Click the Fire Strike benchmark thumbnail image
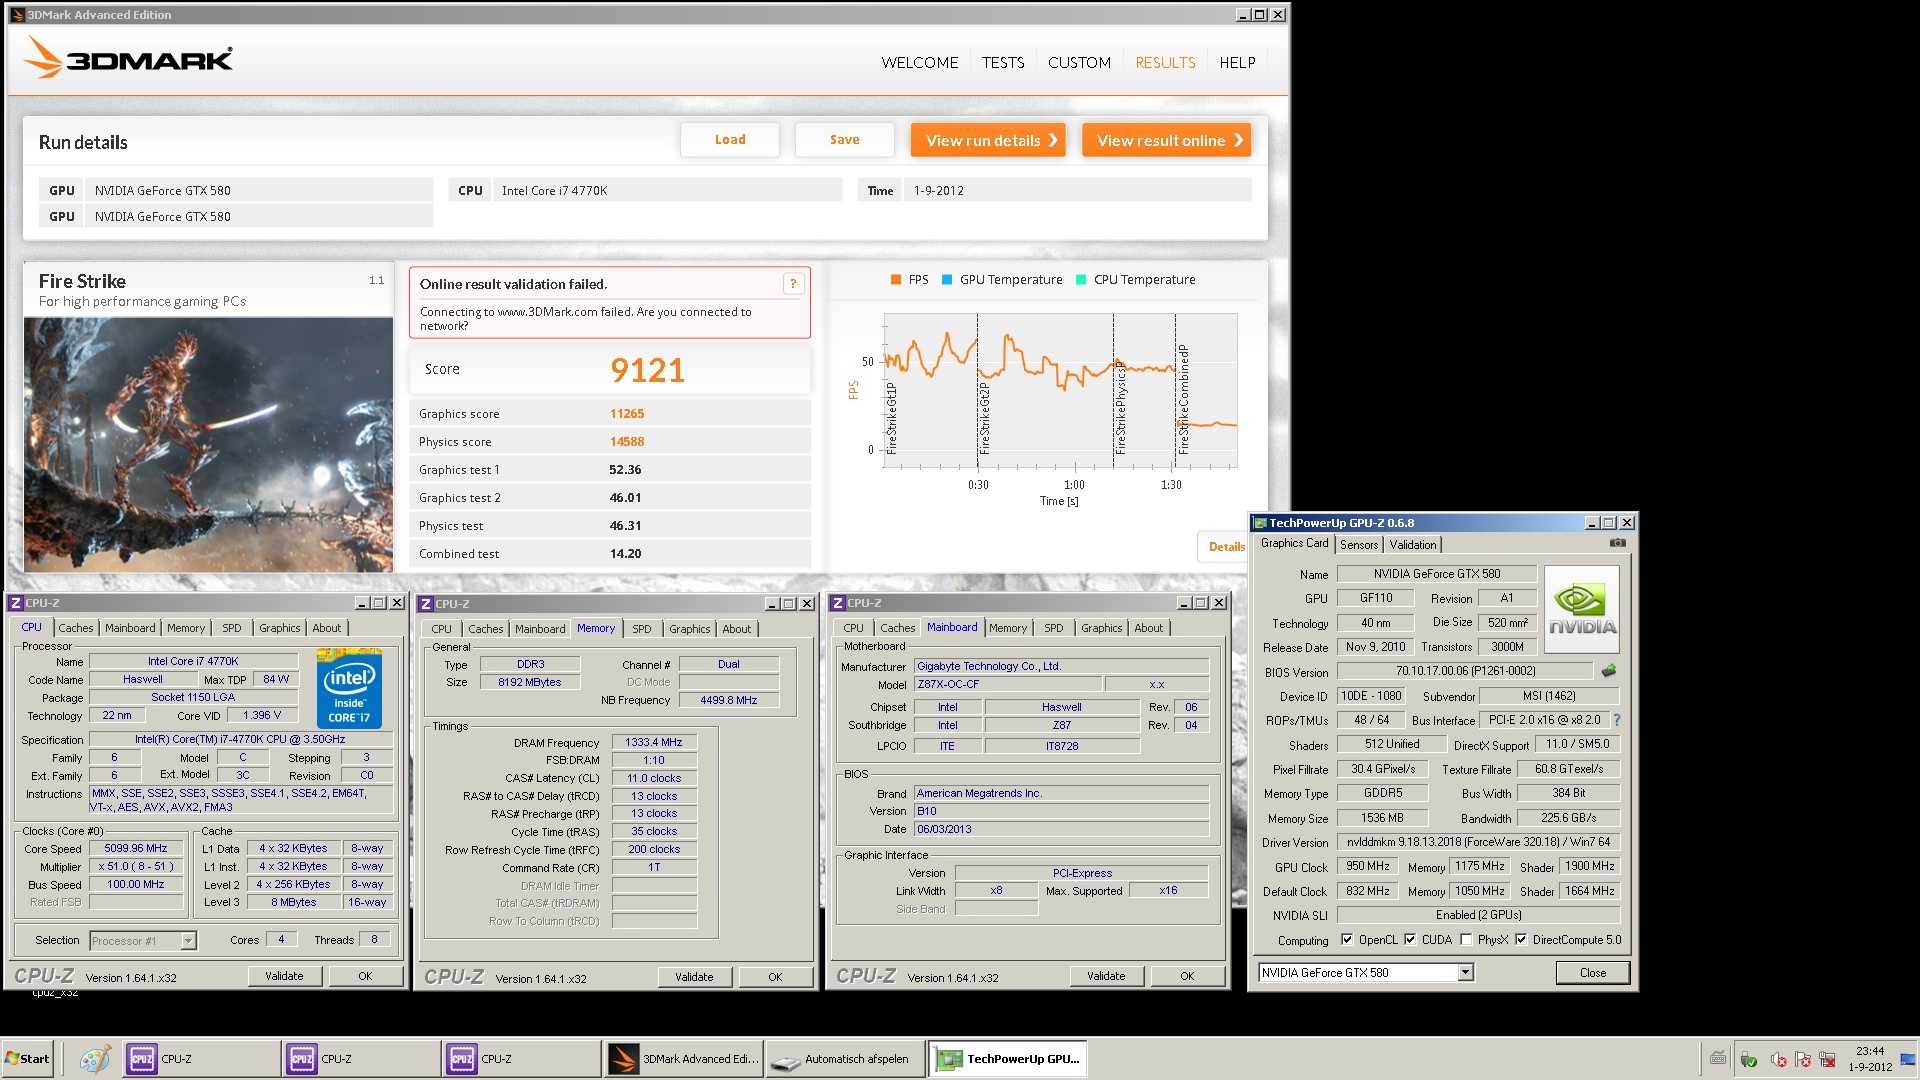1920x1080 pixels. click(x=208, y=445)
